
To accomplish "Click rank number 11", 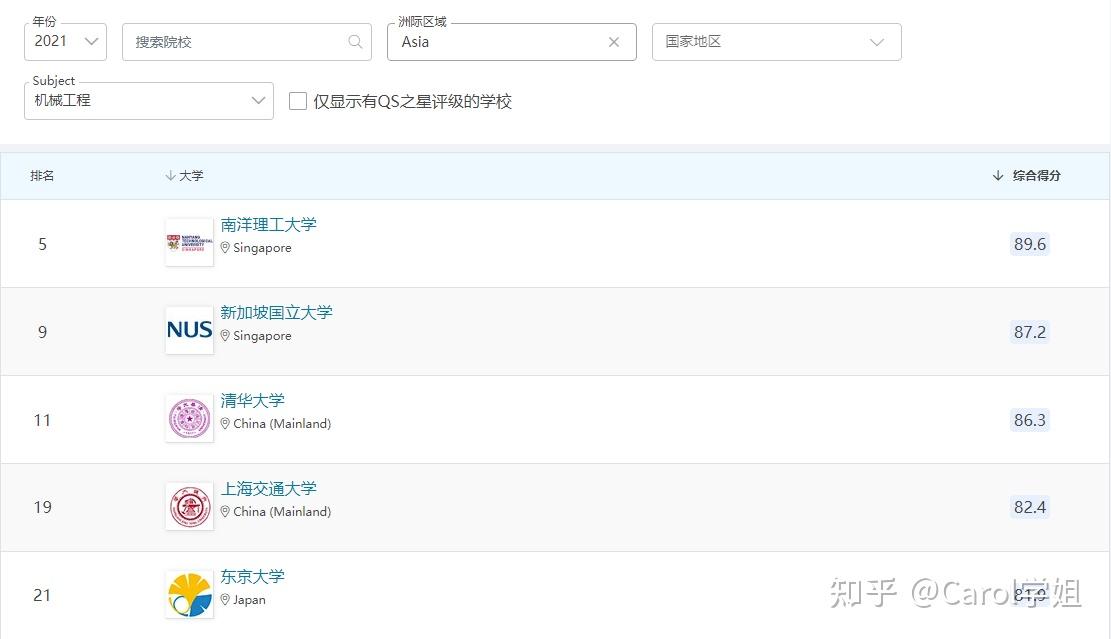I will click(43, 420).
